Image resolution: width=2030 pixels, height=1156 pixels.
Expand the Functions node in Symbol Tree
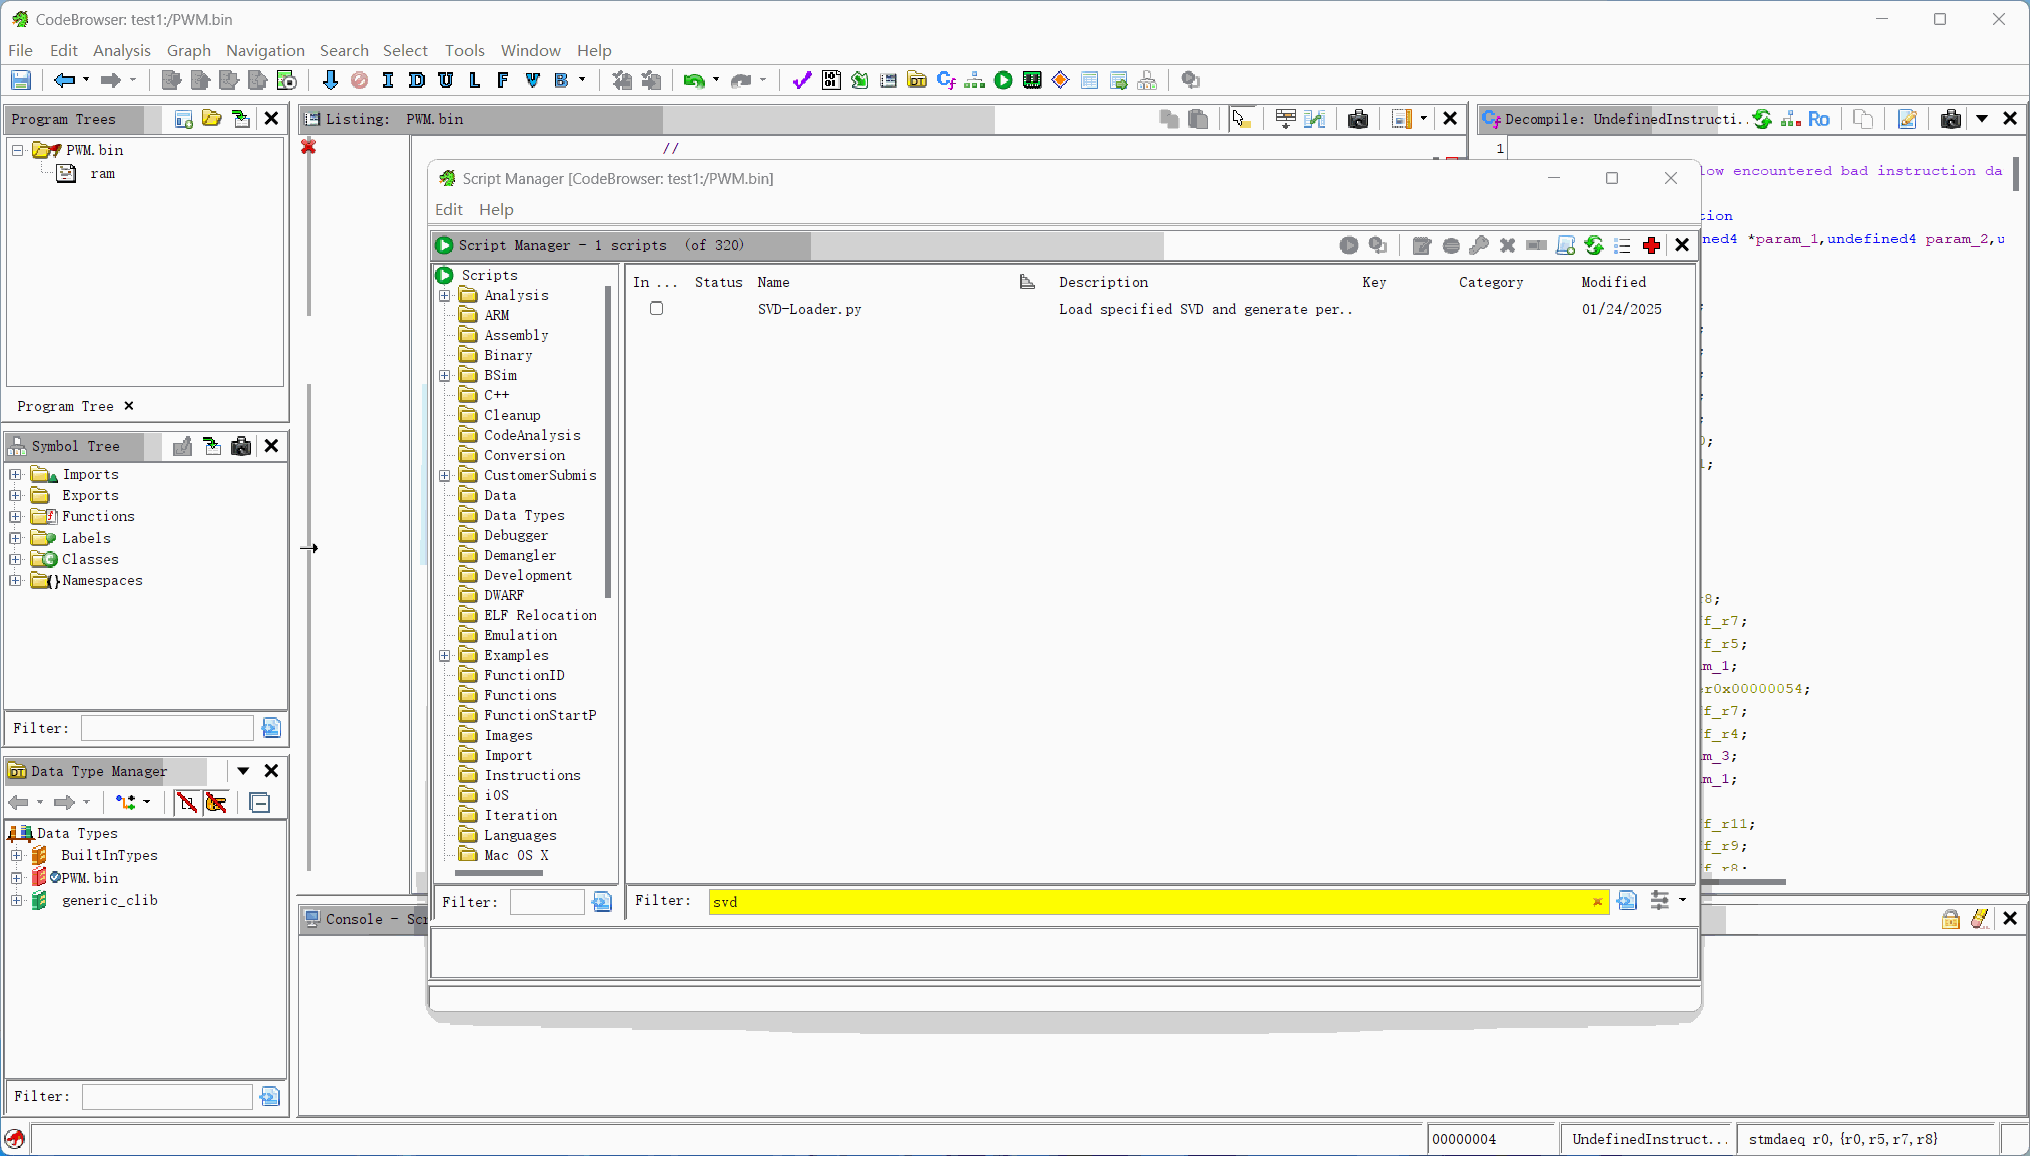[x=16, y=516]
